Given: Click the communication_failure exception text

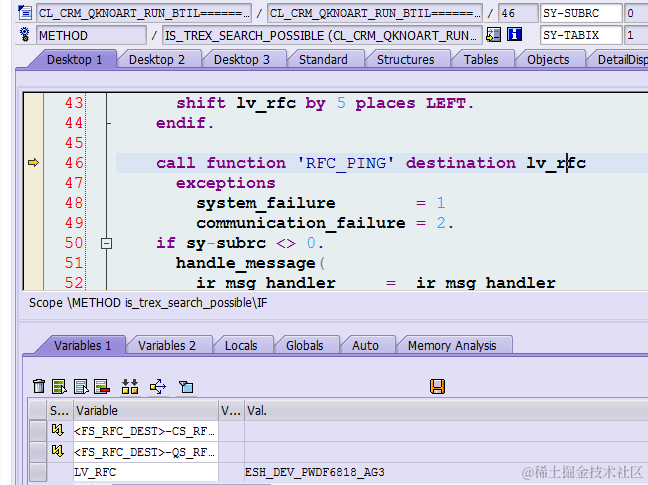Looking at the screenshot, I should pos(301,223).
